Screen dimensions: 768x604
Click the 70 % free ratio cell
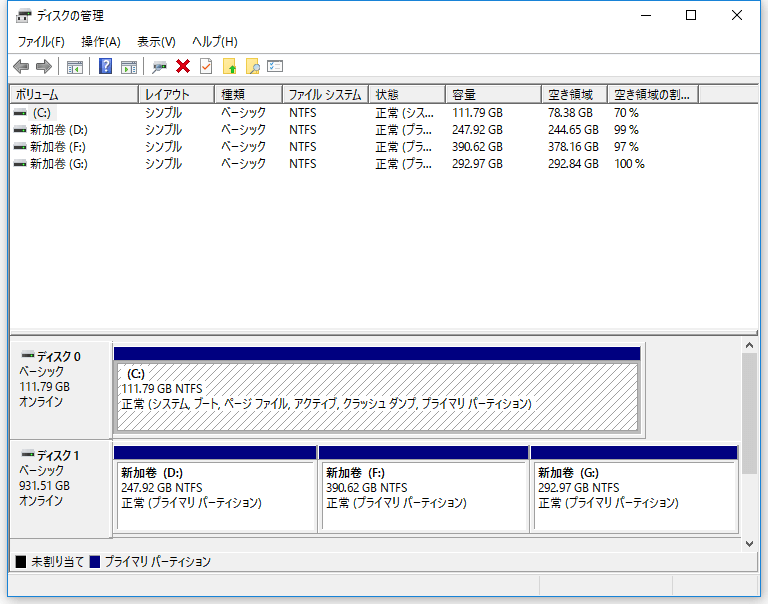626,113
